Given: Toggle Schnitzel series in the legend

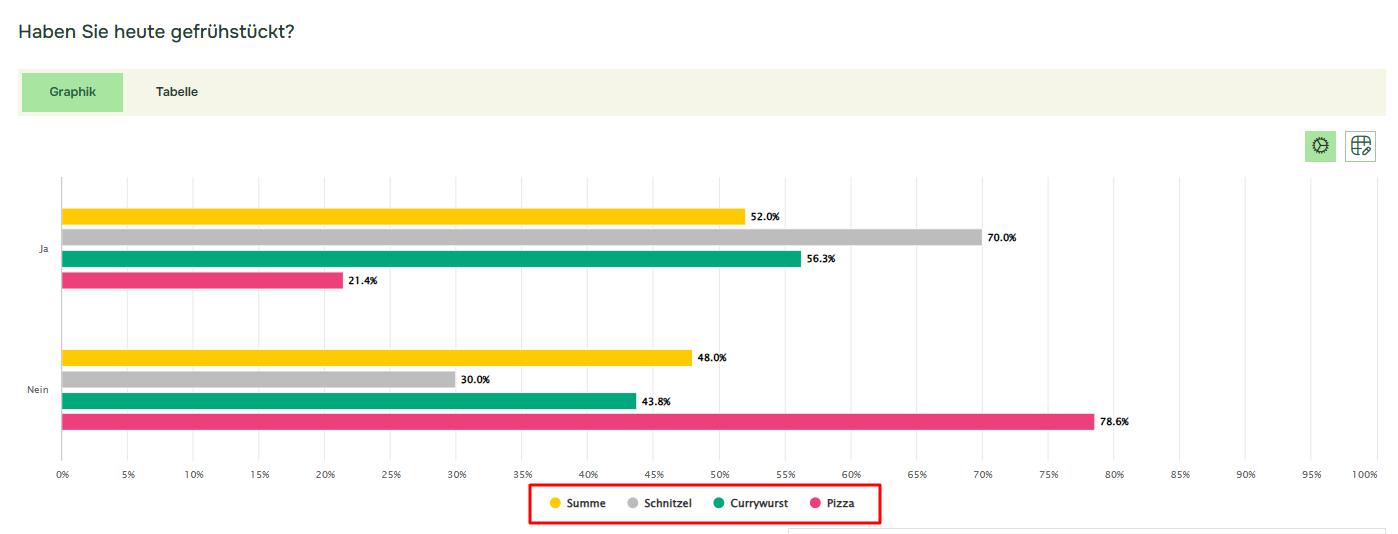Looking at the screenshot, I should tap(659, 503).
